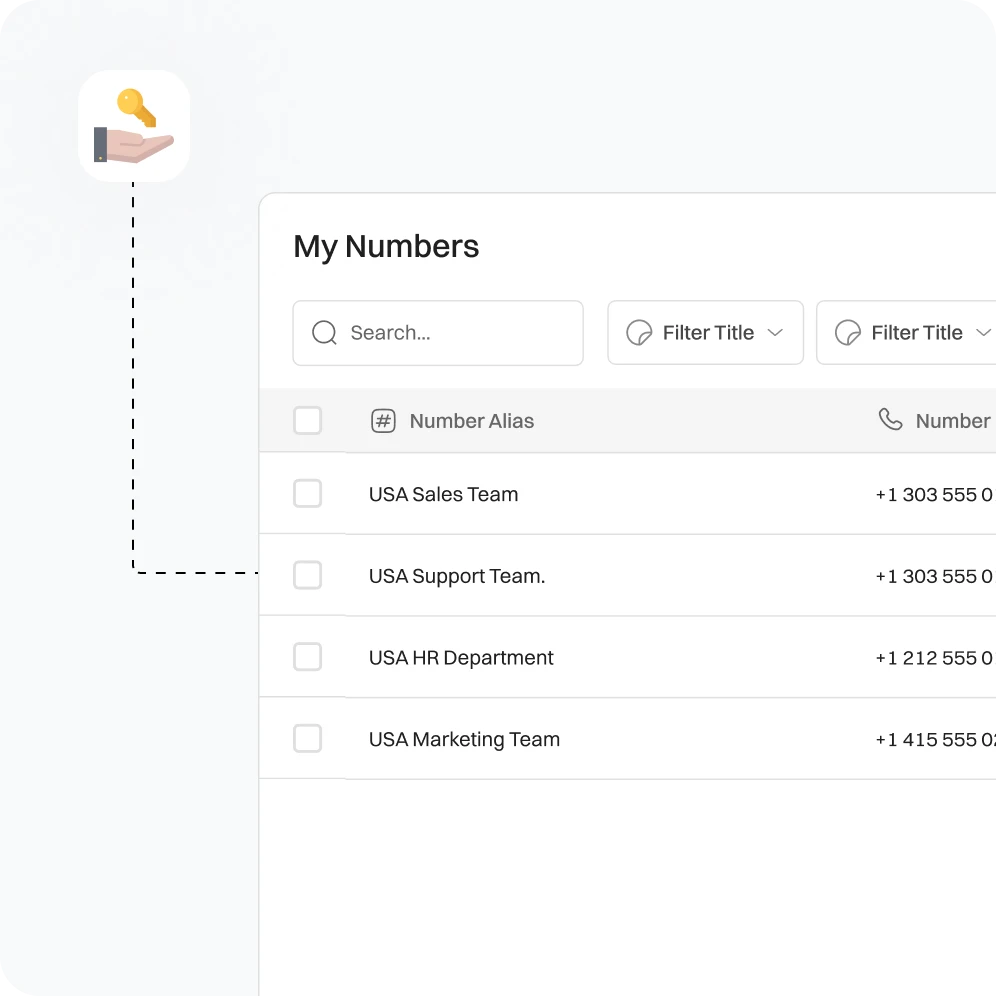Expand the first Filter Title dropdown chevron
This screenshot has width=996, height=996.
pos(775,333)
